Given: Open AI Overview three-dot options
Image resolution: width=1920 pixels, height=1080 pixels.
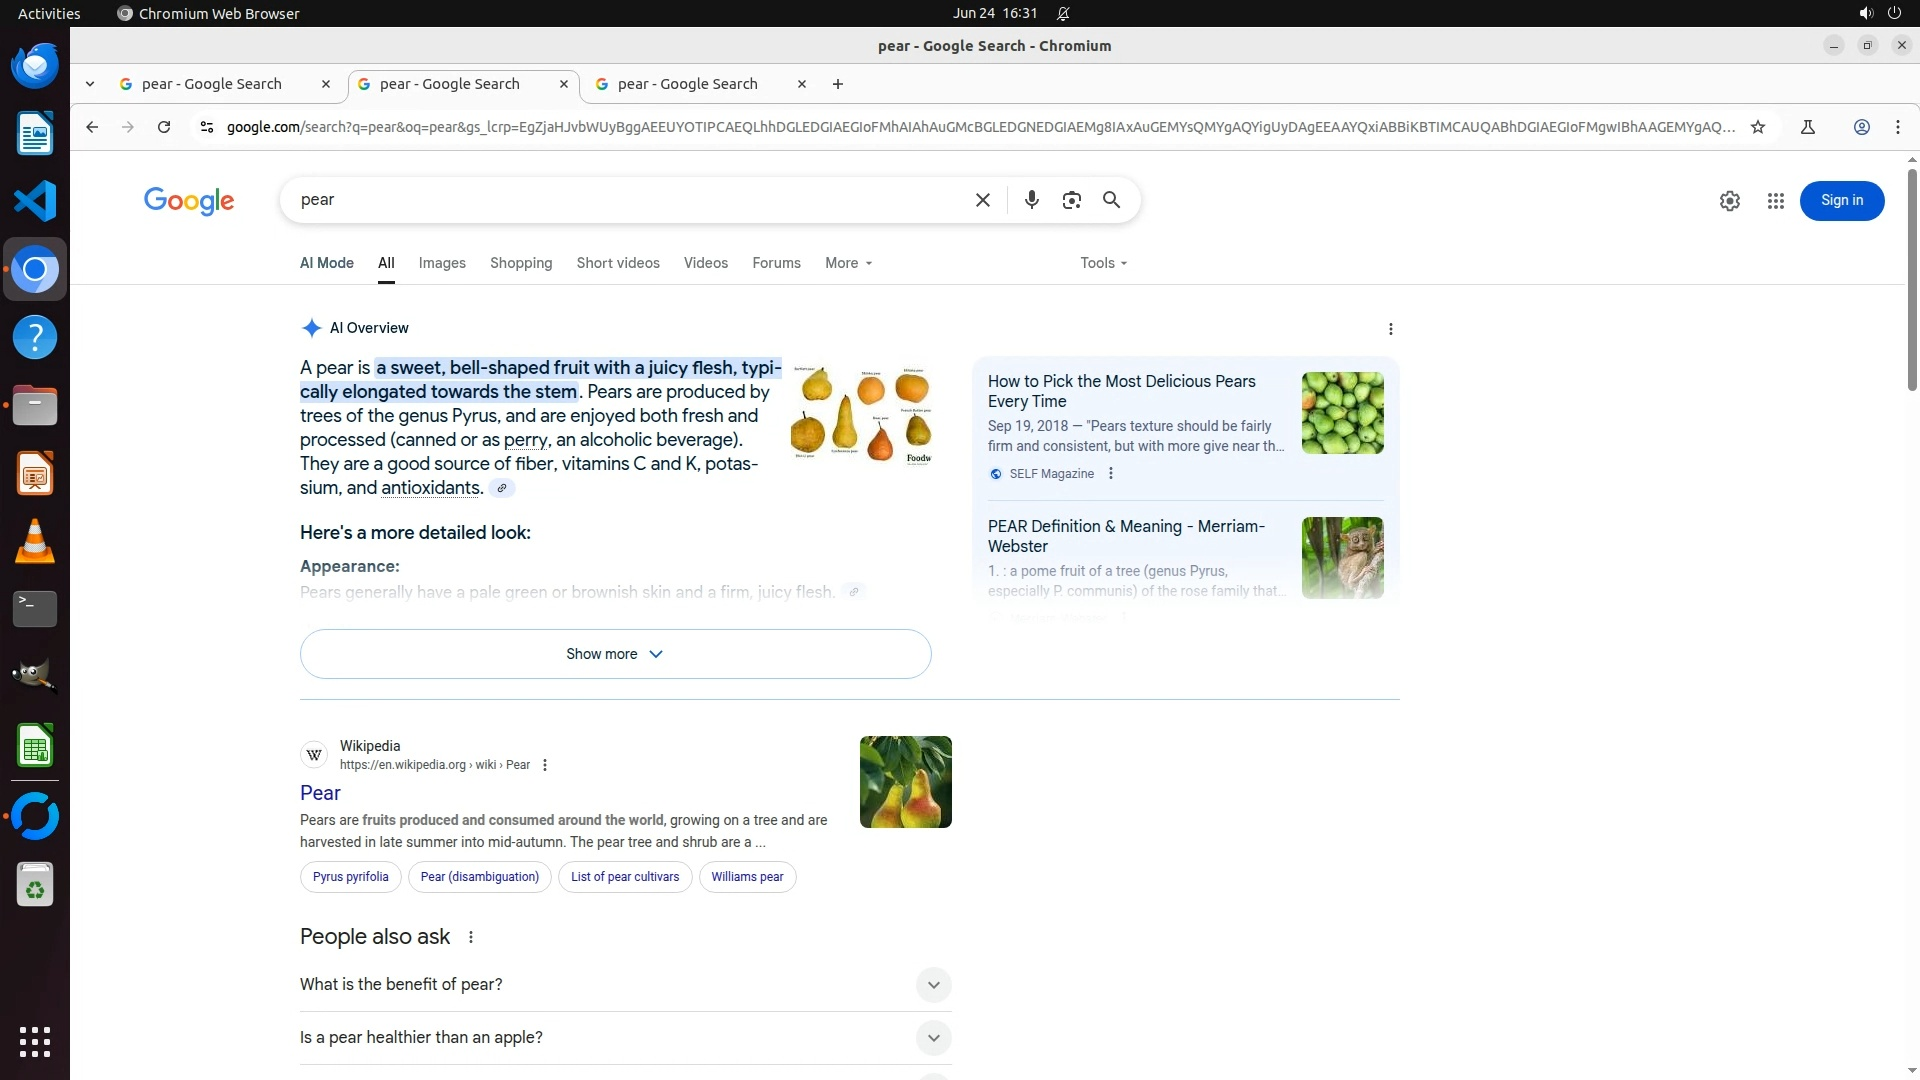Looking at the screenshot, I should (x=1390, y=329).
